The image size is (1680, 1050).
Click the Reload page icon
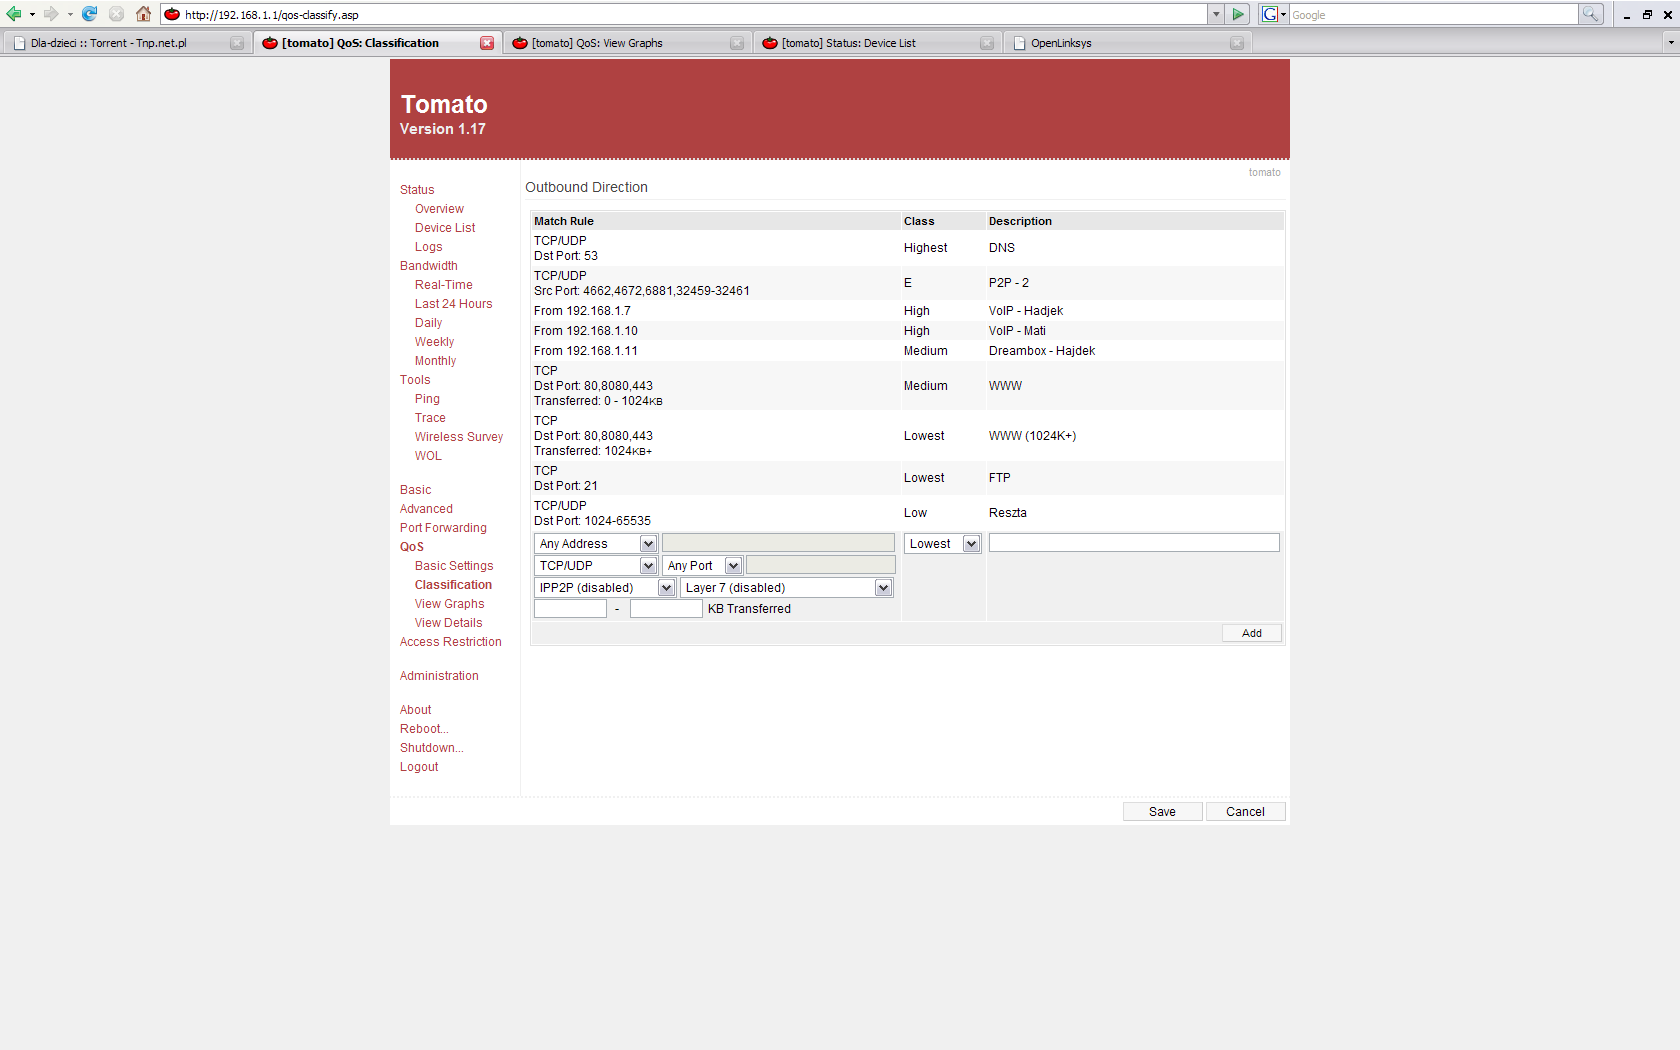click(x=89, y=14)
